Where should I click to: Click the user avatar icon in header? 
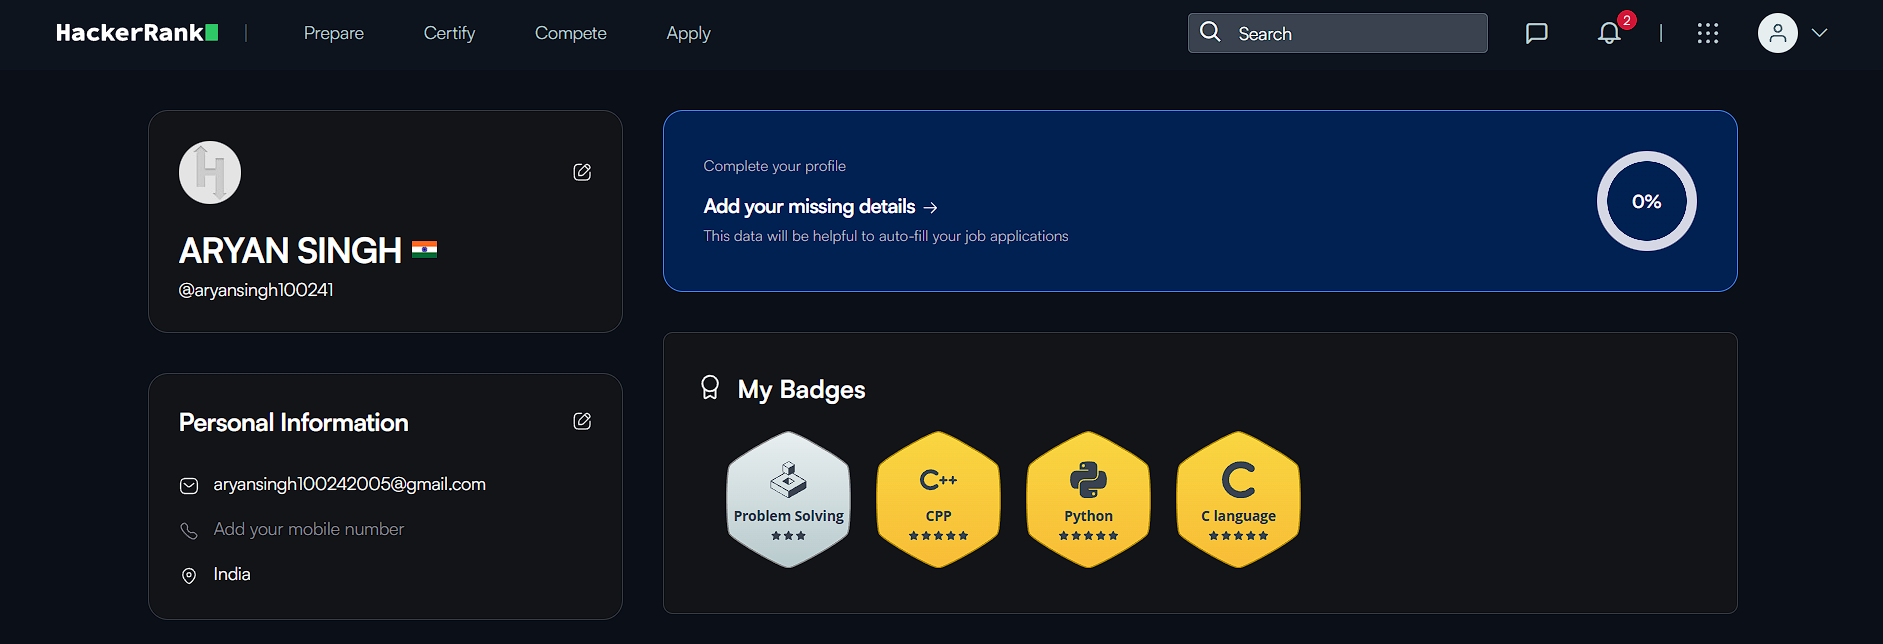[1777, 33]
